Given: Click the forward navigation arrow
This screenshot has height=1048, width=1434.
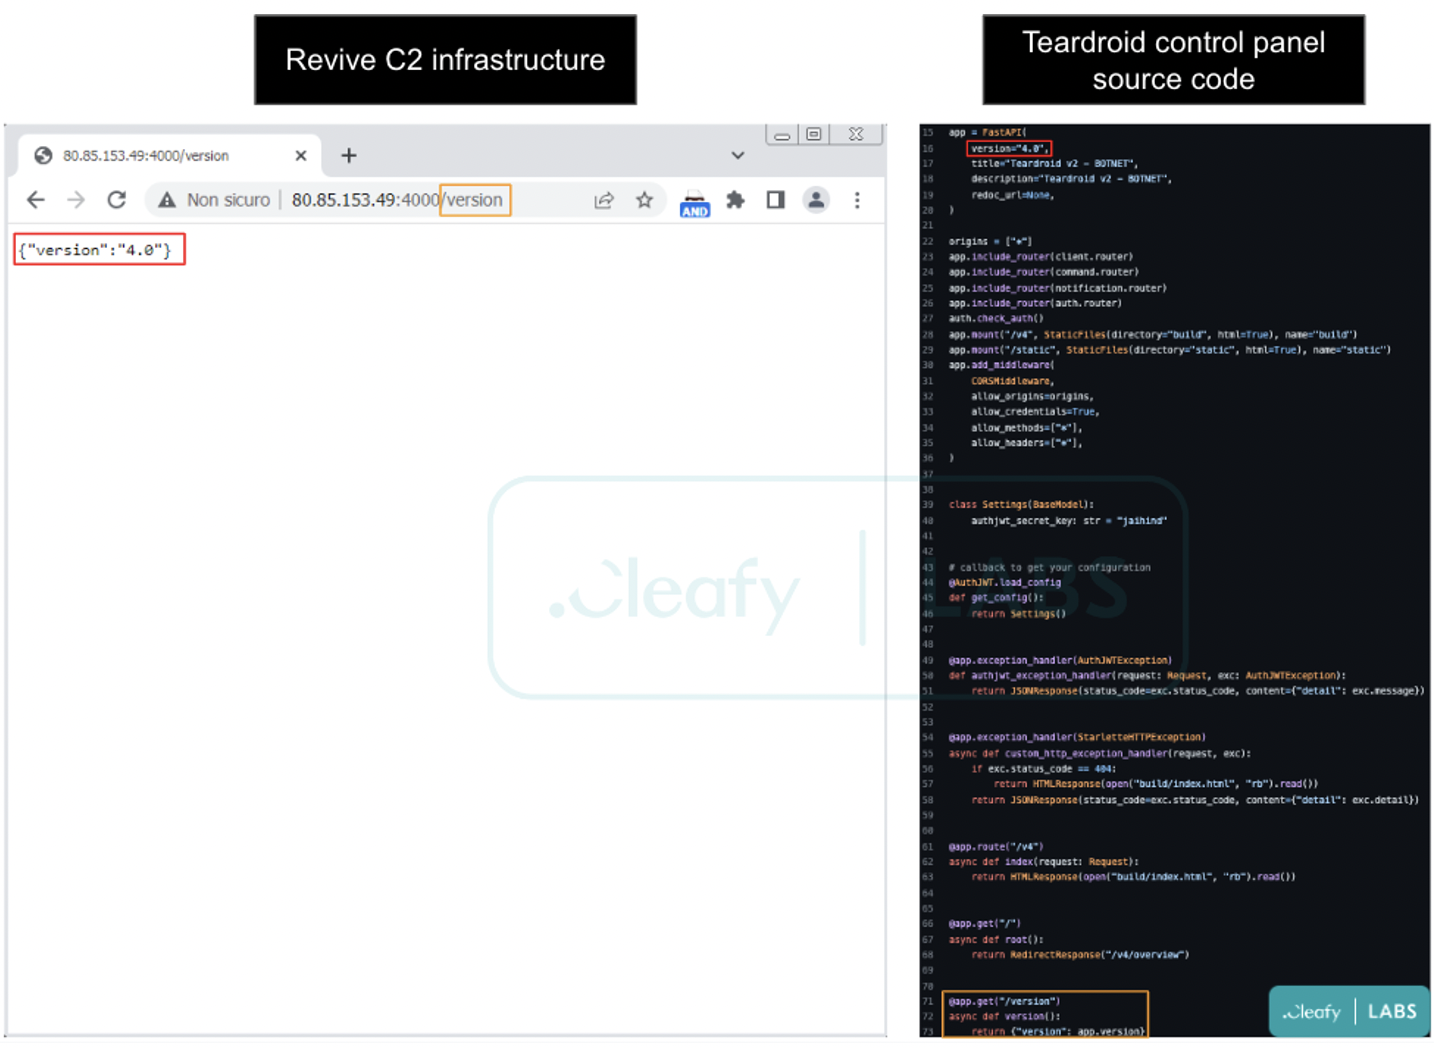Looking at the screenshot, I should point(76,200).
